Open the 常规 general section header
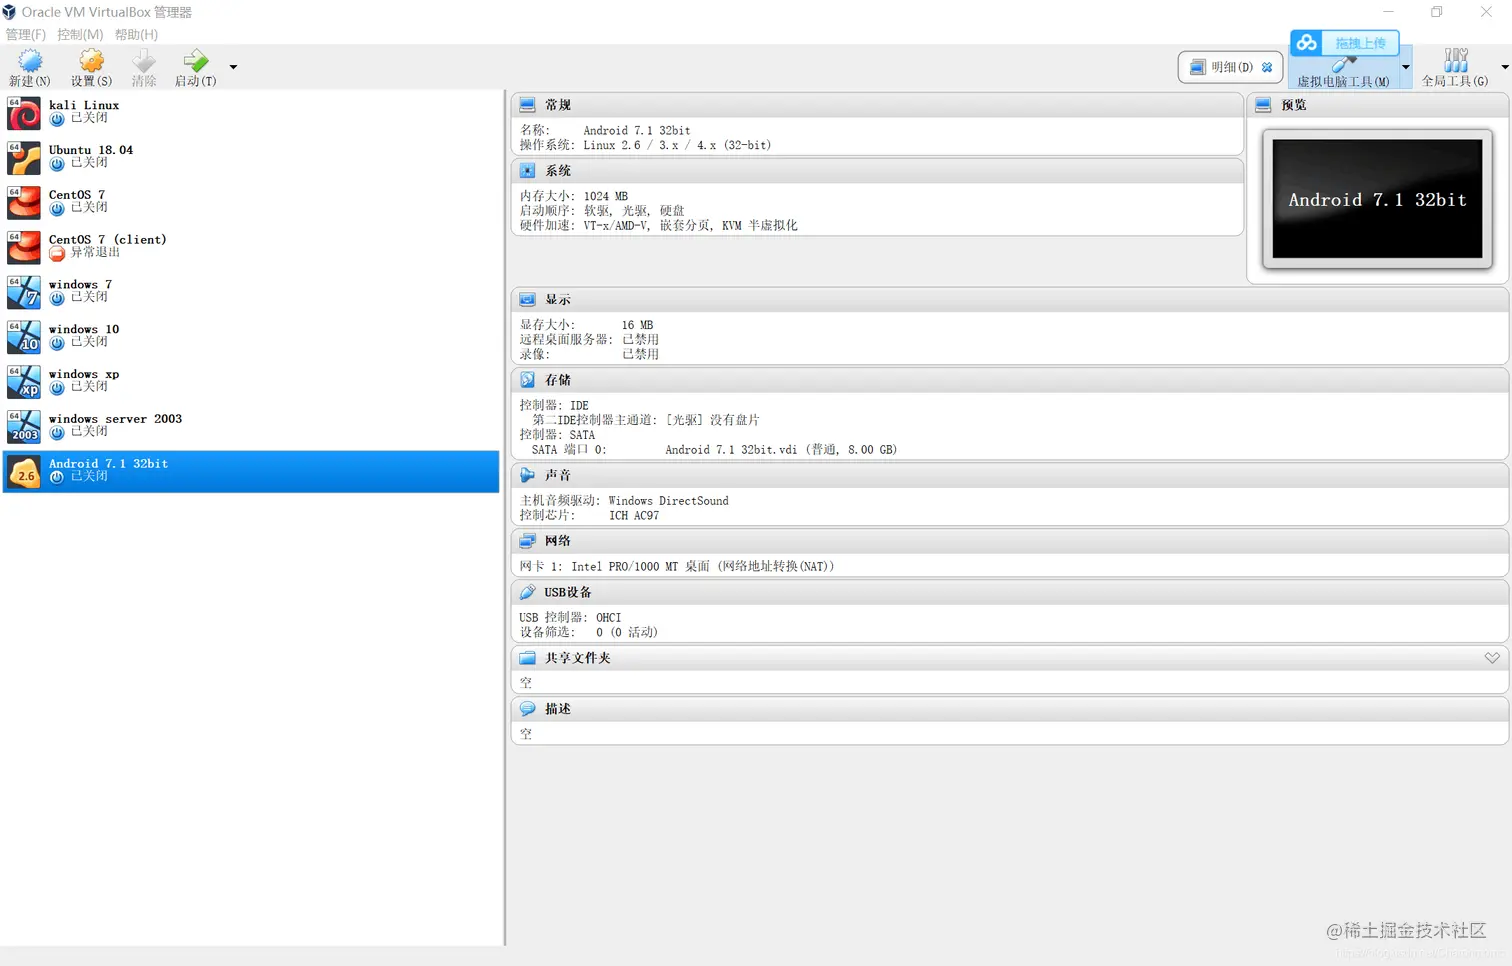The width and height of the screenshot is (1512, 966). click(877, 105)
